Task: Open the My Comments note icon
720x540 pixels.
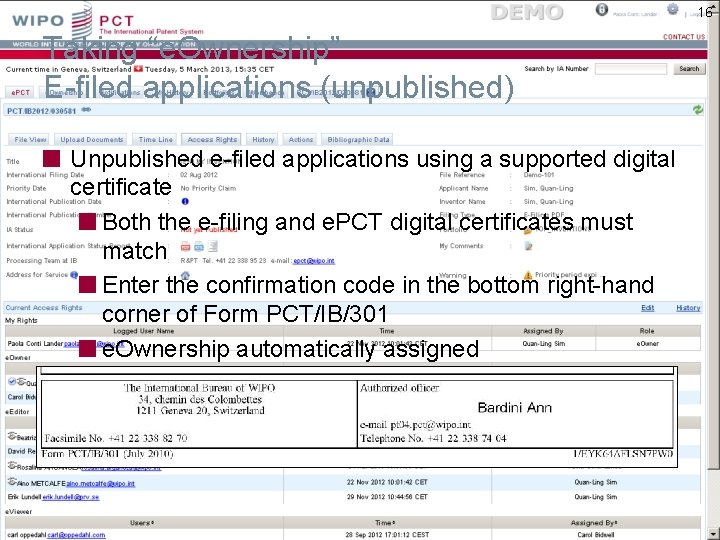Action: (529, 246)
